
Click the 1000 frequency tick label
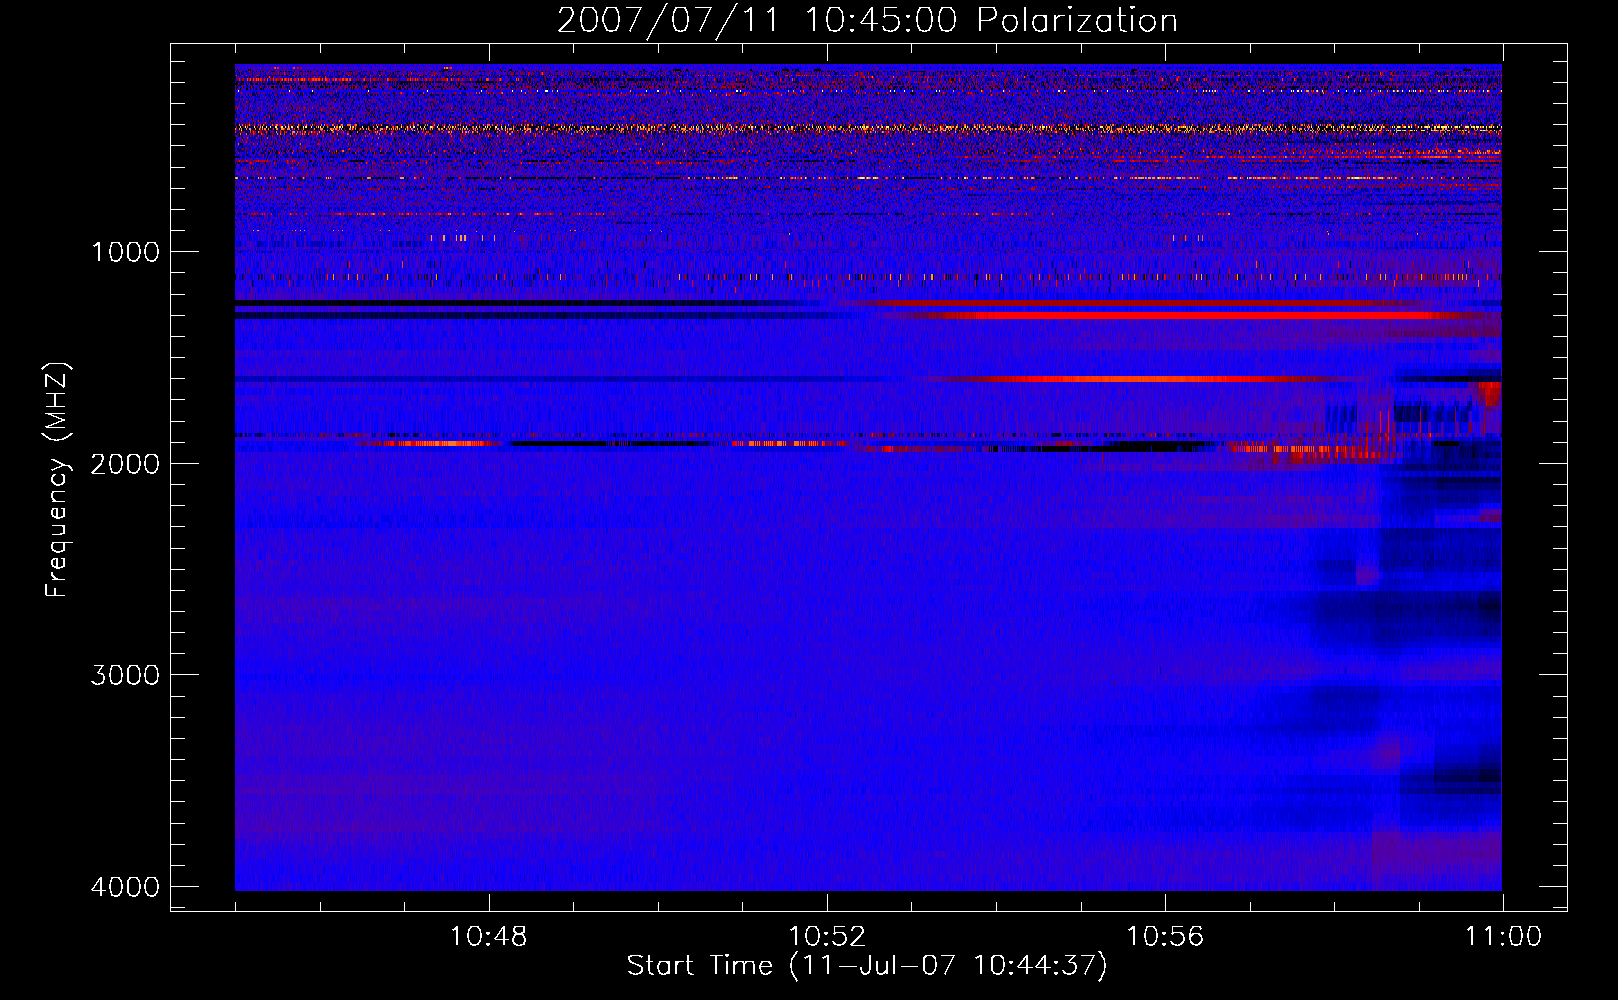125,252
